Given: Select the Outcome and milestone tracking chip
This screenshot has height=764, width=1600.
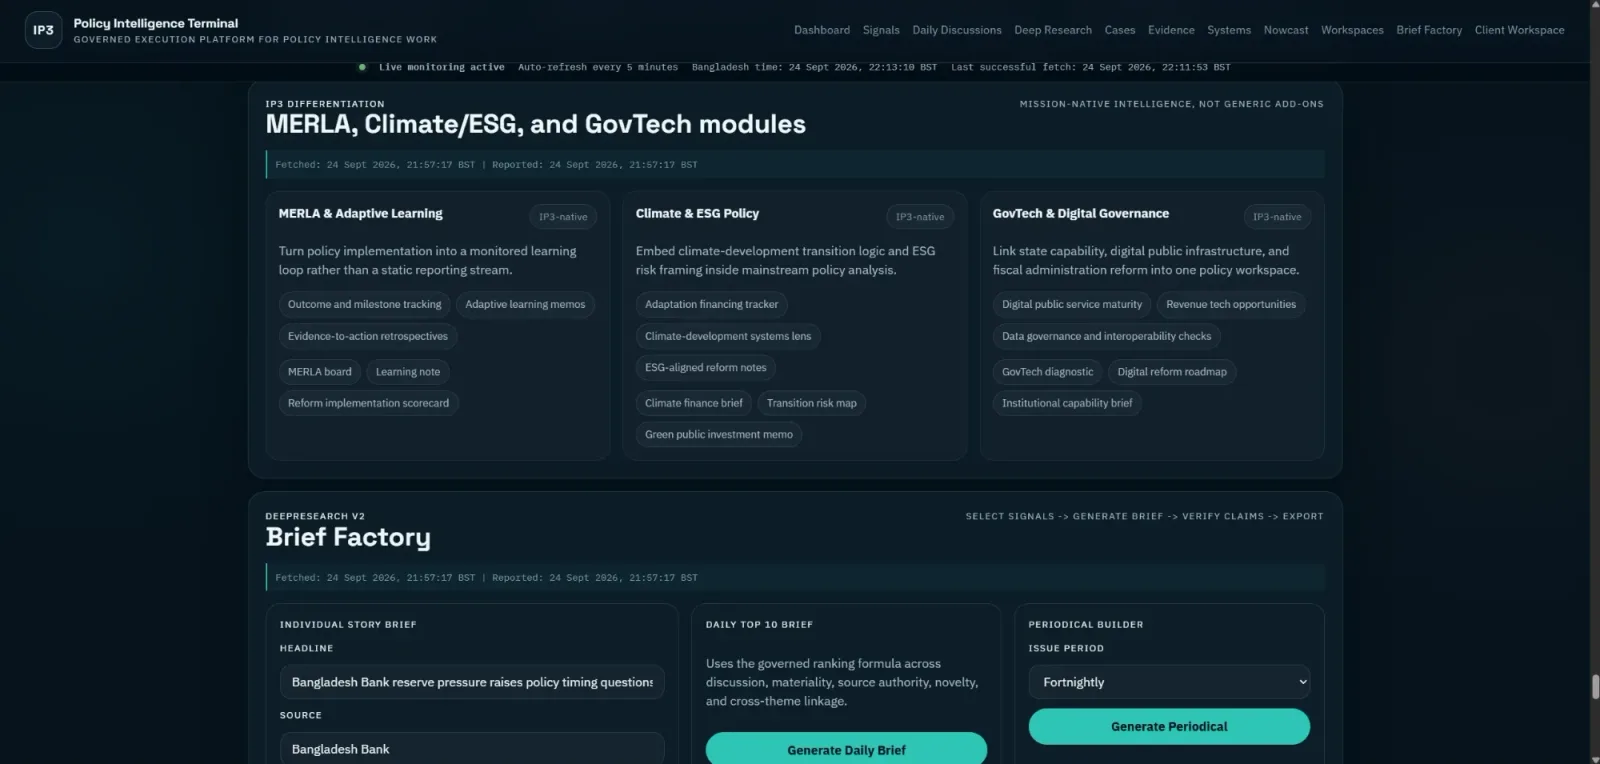Looking at the screenshot, I should pos(364,304).
